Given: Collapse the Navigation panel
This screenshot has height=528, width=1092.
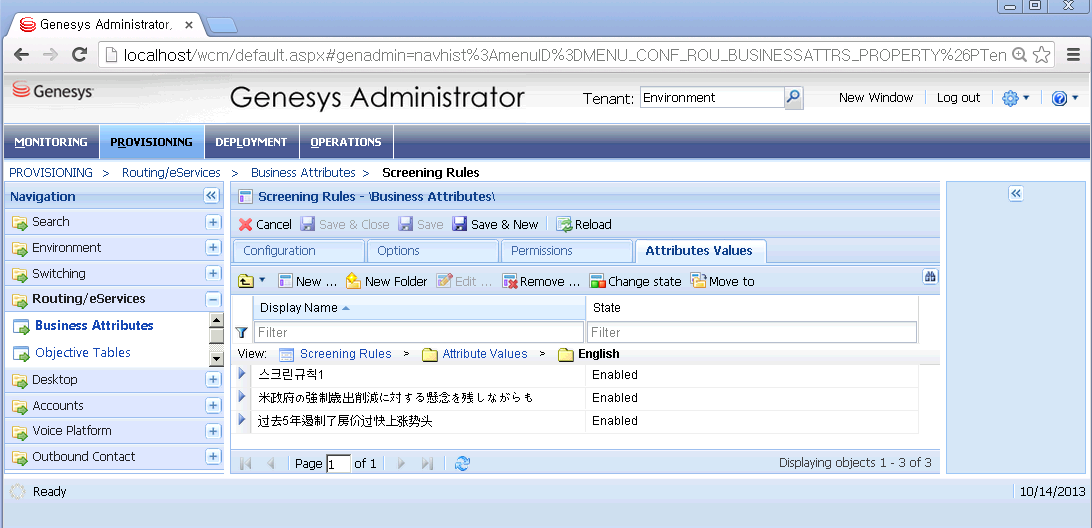Looking at the screenshot, I should (x=211, y=196).
